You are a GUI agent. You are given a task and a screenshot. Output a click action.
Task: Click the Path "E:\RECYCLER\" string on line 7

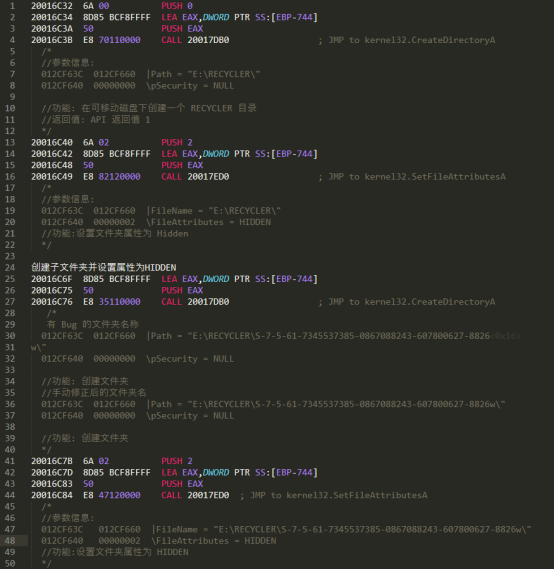click(203, 74)
